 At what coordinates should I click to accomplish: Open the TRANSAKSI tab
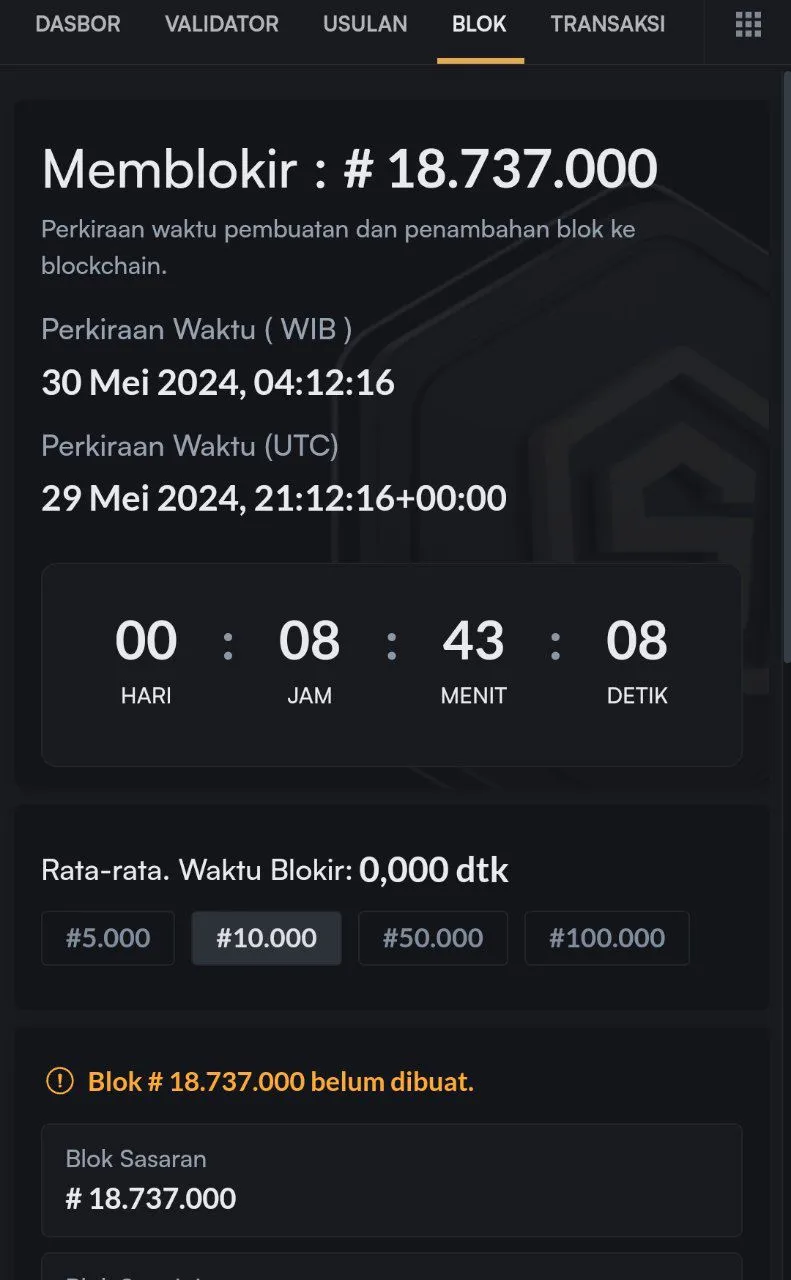coord(608,25)
